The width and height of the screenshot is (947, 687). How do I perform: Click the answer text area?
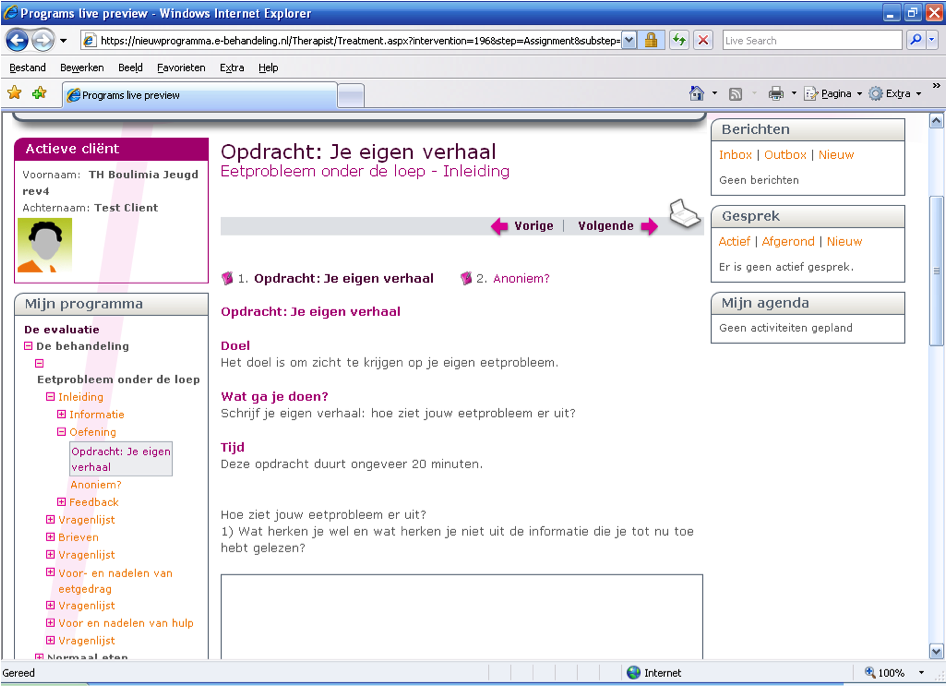pyautogui.click(x=461, y=615)
